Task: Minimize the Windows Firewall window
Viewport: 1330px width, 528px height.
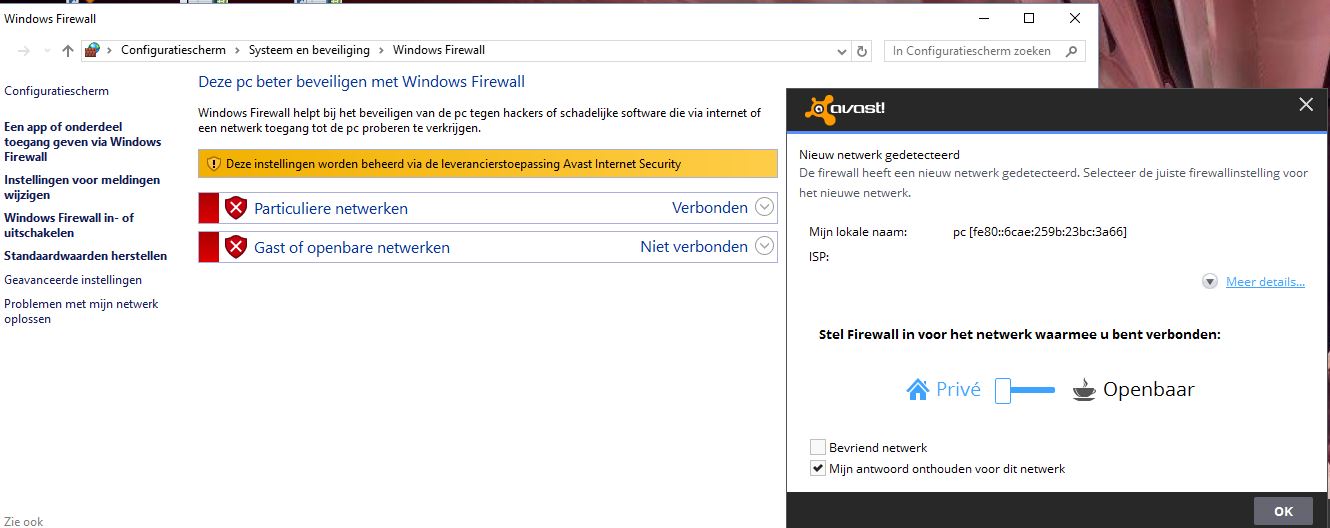Action: coord(983,18)
